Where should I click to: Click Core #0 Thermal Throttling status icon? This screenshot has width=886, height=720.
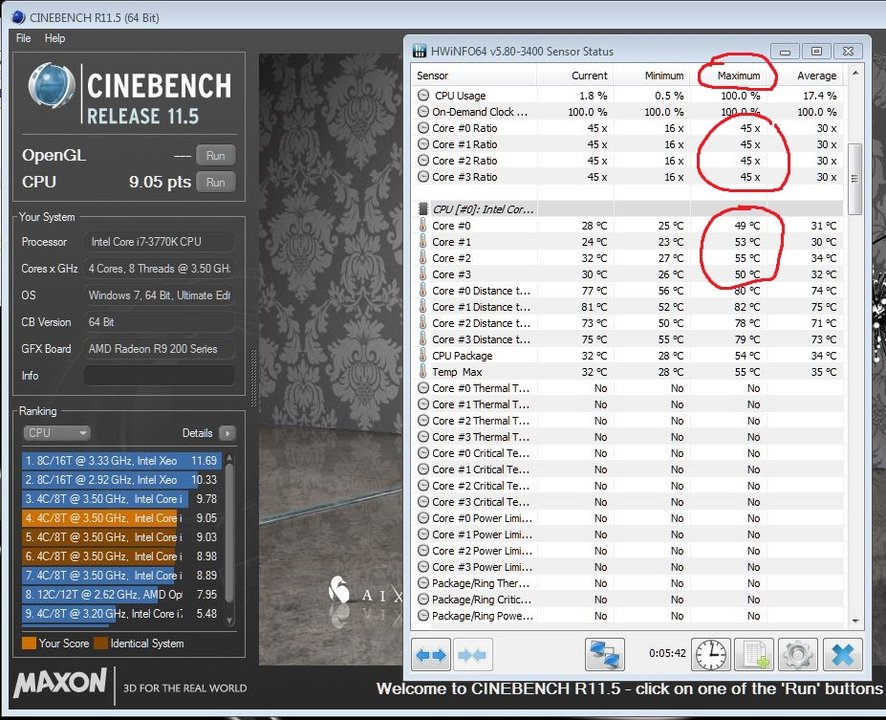[423, 388]
